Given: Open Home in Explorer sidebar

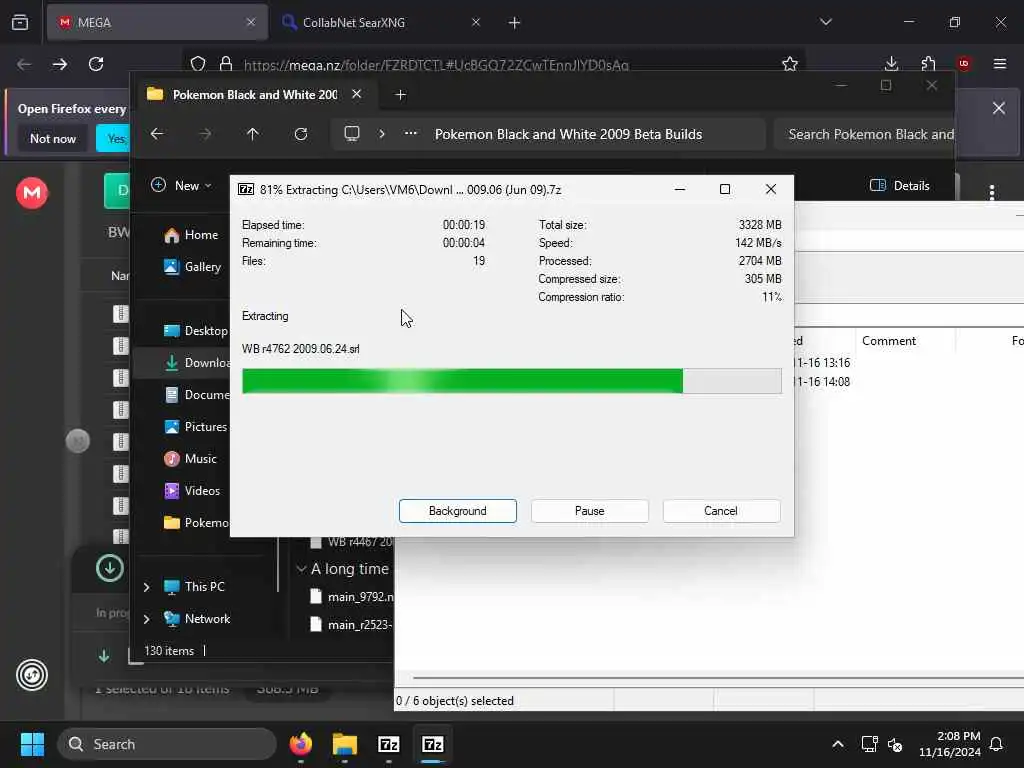Looking at the screenshot, I should point(191,234).
